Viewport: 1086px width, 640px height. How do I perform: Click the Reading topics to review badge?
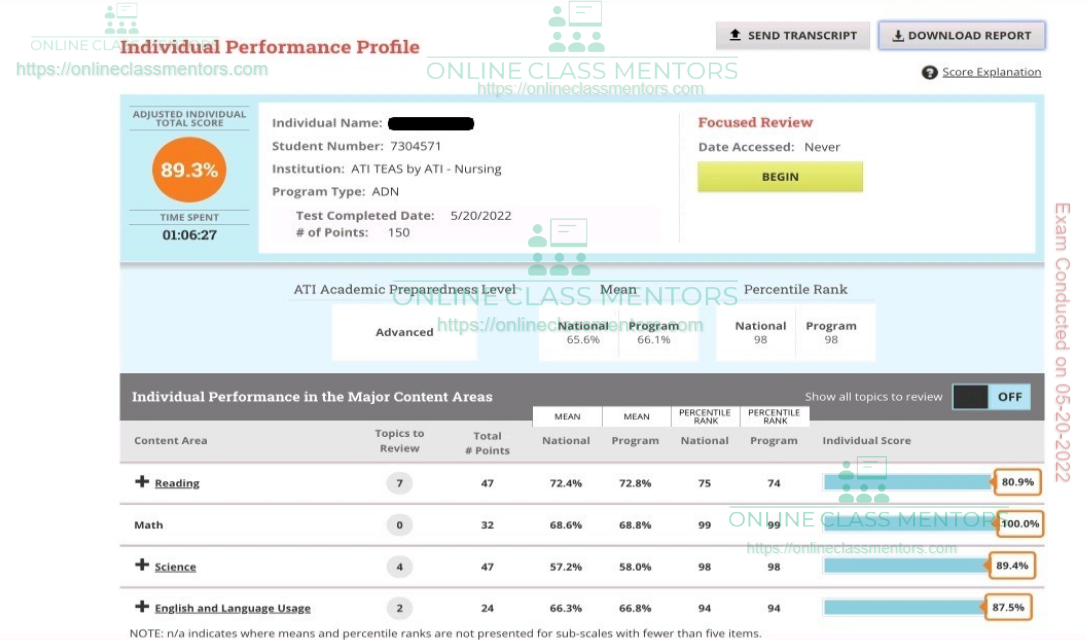[x=399, y=483]
